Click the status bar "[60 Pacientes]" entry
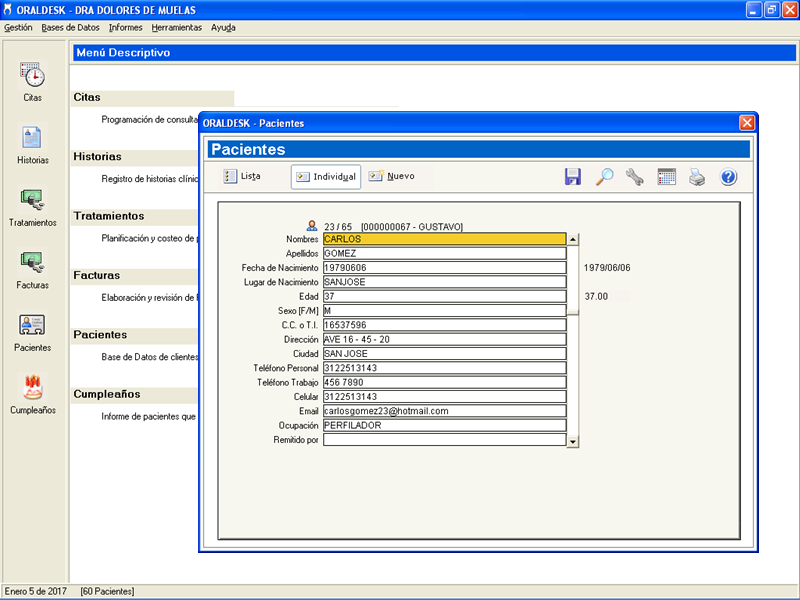 click(107, 591)
